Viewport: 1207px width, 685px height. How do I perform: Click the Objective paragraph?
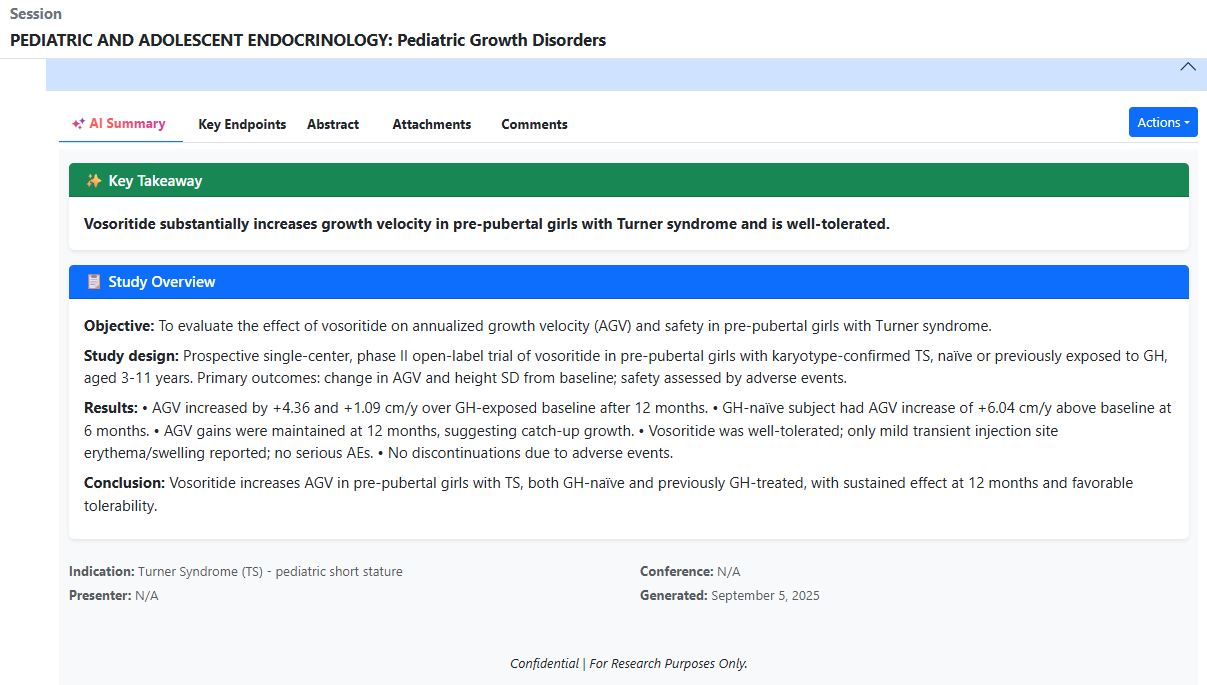tap(537, 326)
